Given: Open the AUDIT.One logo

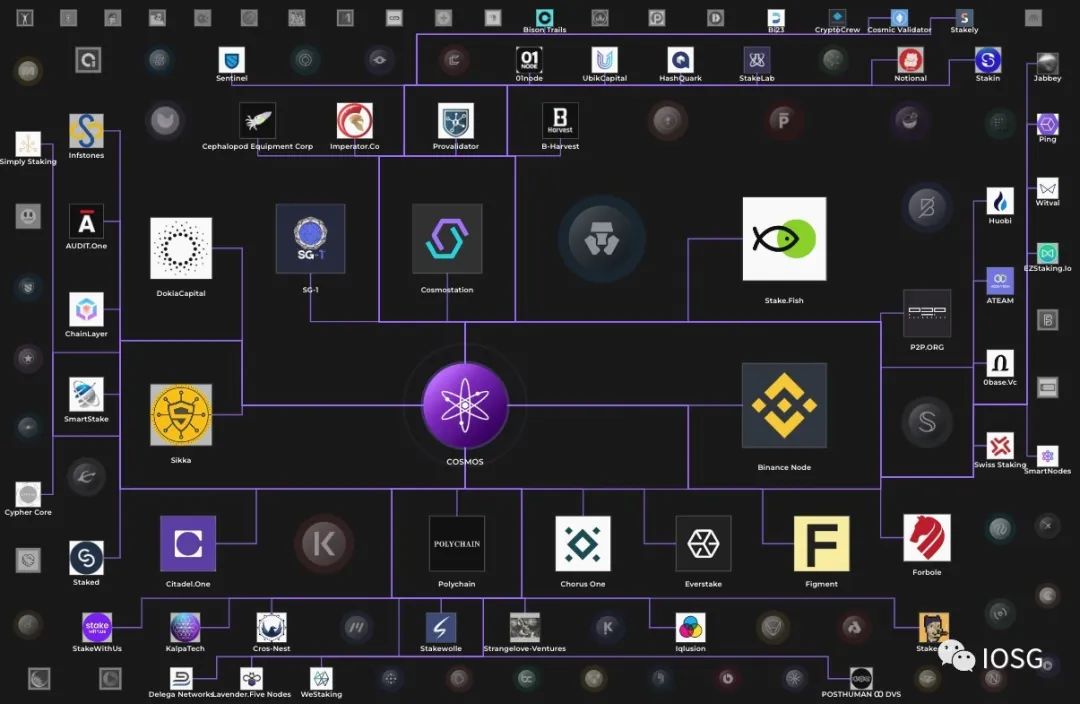Looking at the screenshot, I should [86, 221].
